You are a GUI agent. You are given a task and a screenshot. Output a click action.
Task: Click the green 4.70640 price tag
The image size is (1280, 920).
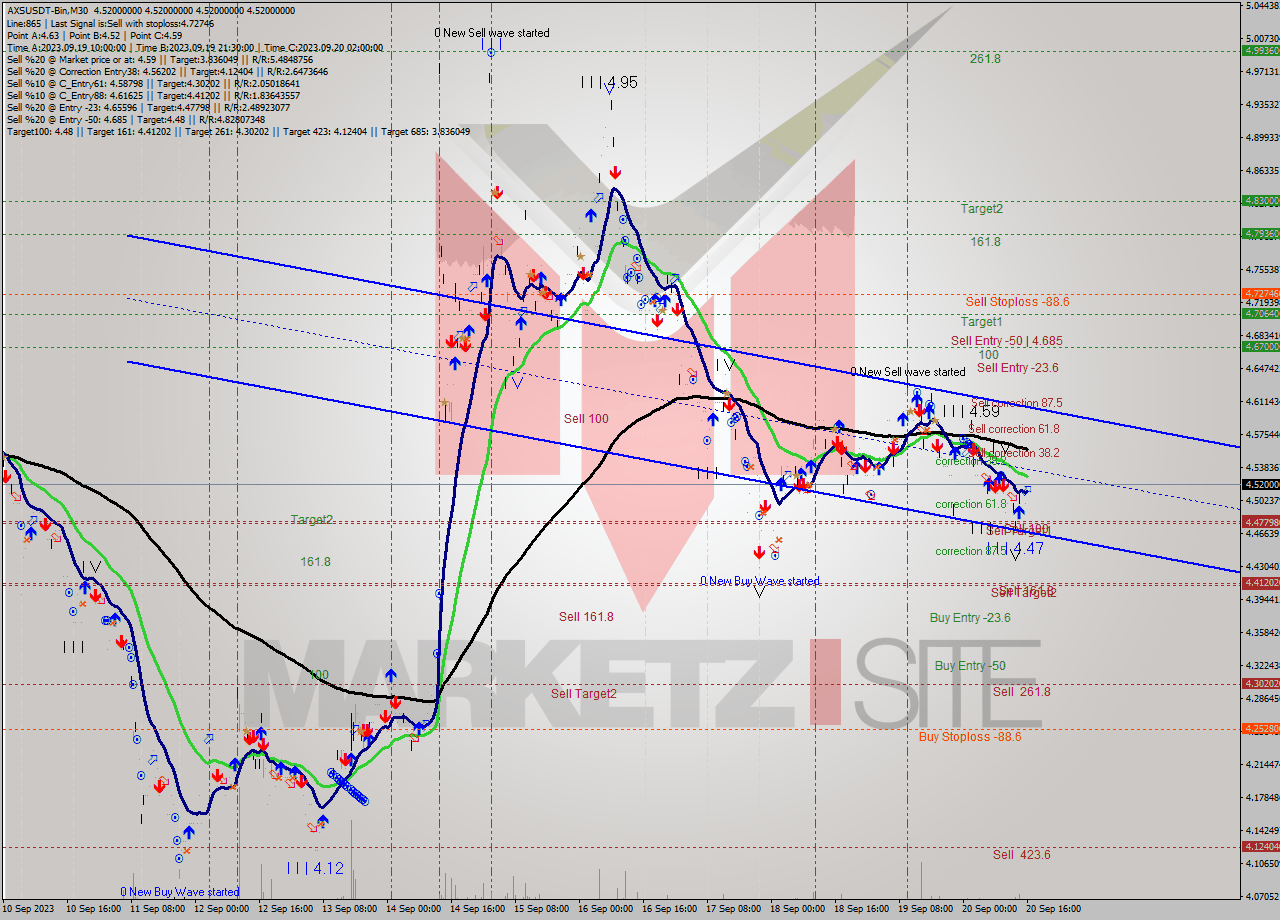[x=1260, y=313]
